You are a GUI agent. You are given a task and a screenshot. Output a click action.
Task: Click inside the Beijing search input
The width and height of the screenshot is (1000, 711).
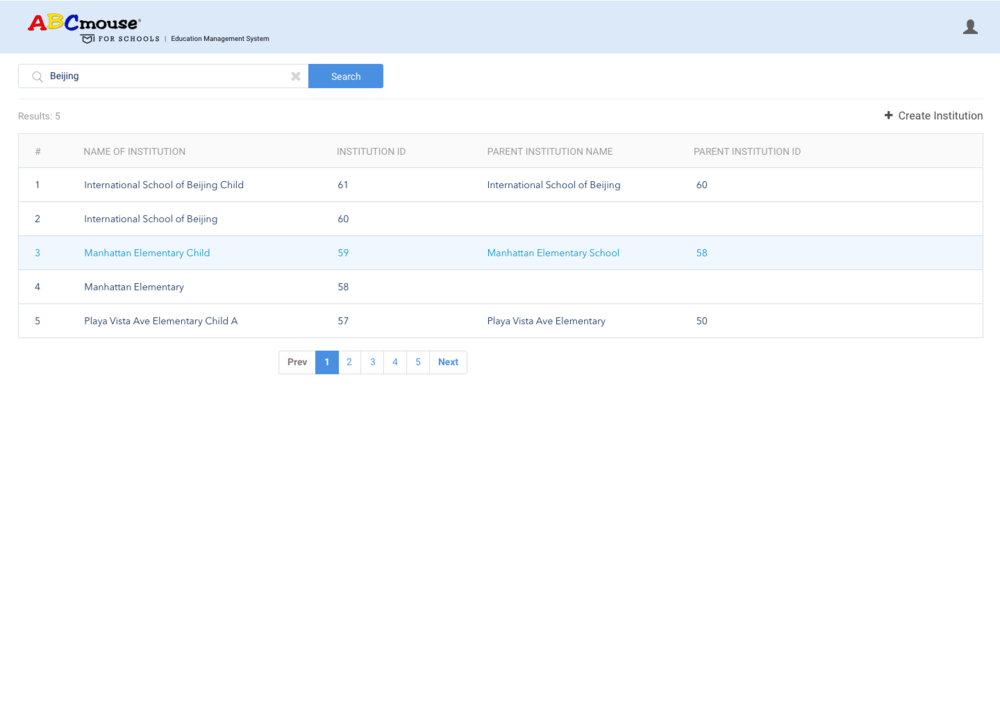tap(165, 76)
